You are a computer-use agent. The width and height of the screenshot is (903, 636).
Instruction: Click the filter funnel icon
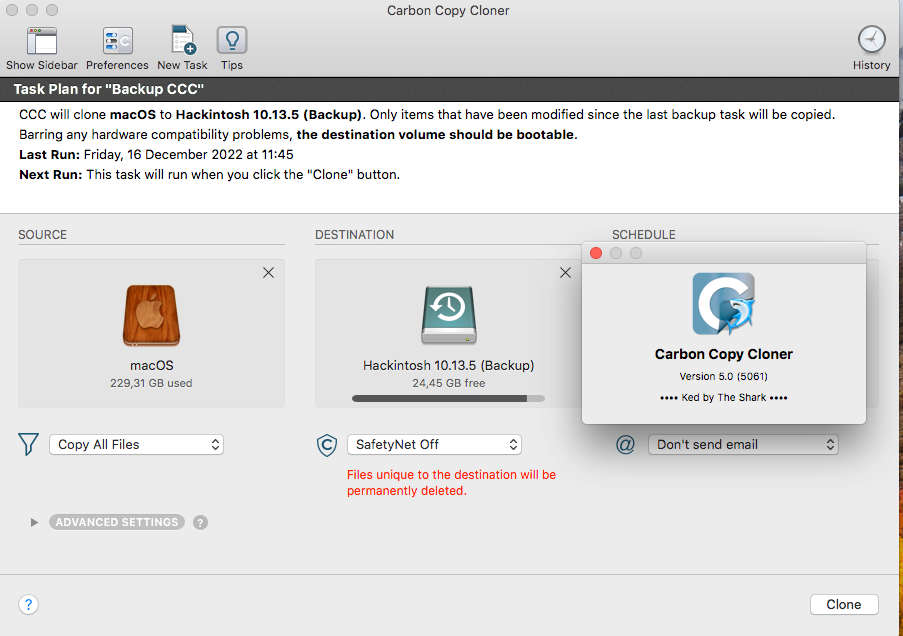pyautogui.click(x=28, y=444)
